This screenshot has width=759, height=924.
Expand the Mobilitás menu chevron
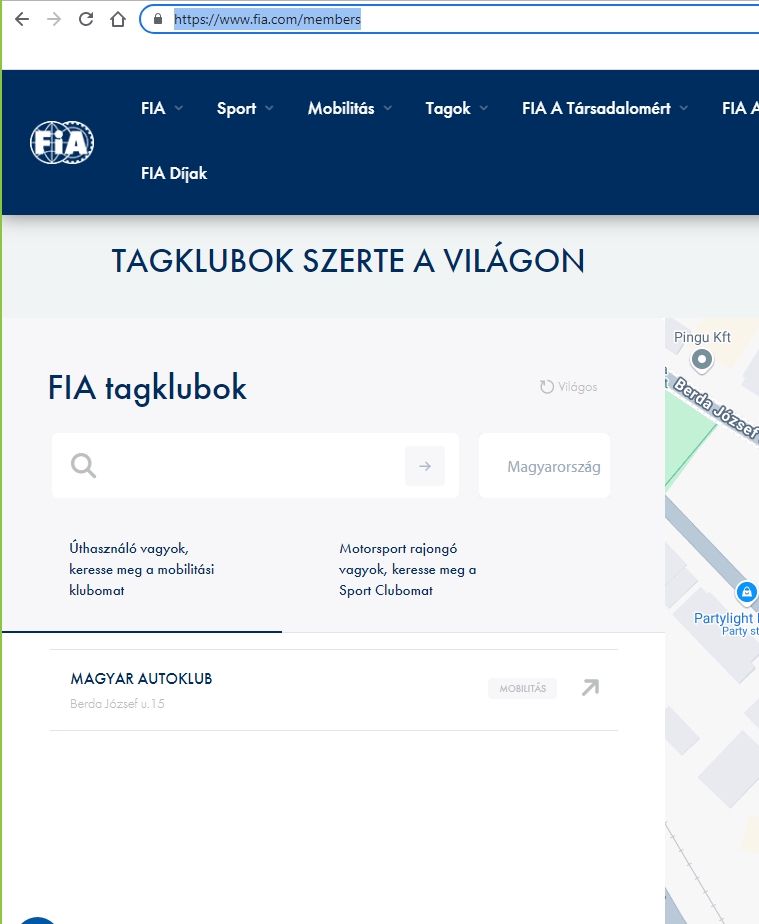click(388, 108)
